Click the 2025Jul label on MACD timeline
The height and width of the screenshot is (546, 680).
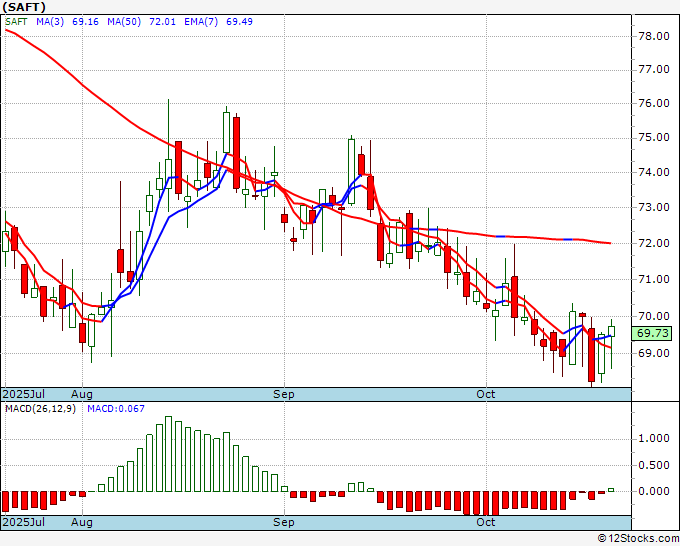[23, 522]
